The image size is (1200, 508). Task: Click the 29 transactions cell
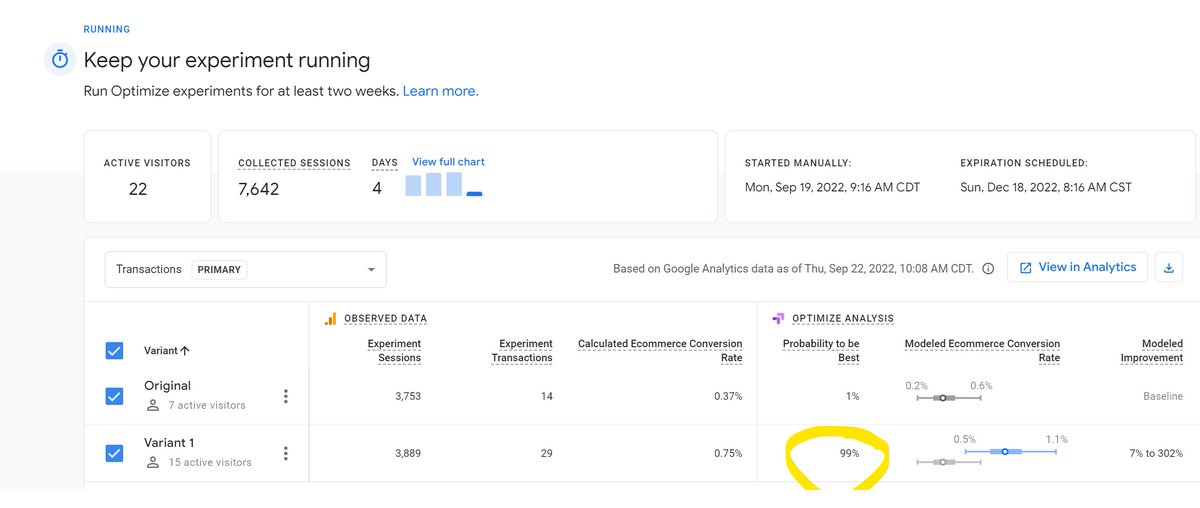546,453
